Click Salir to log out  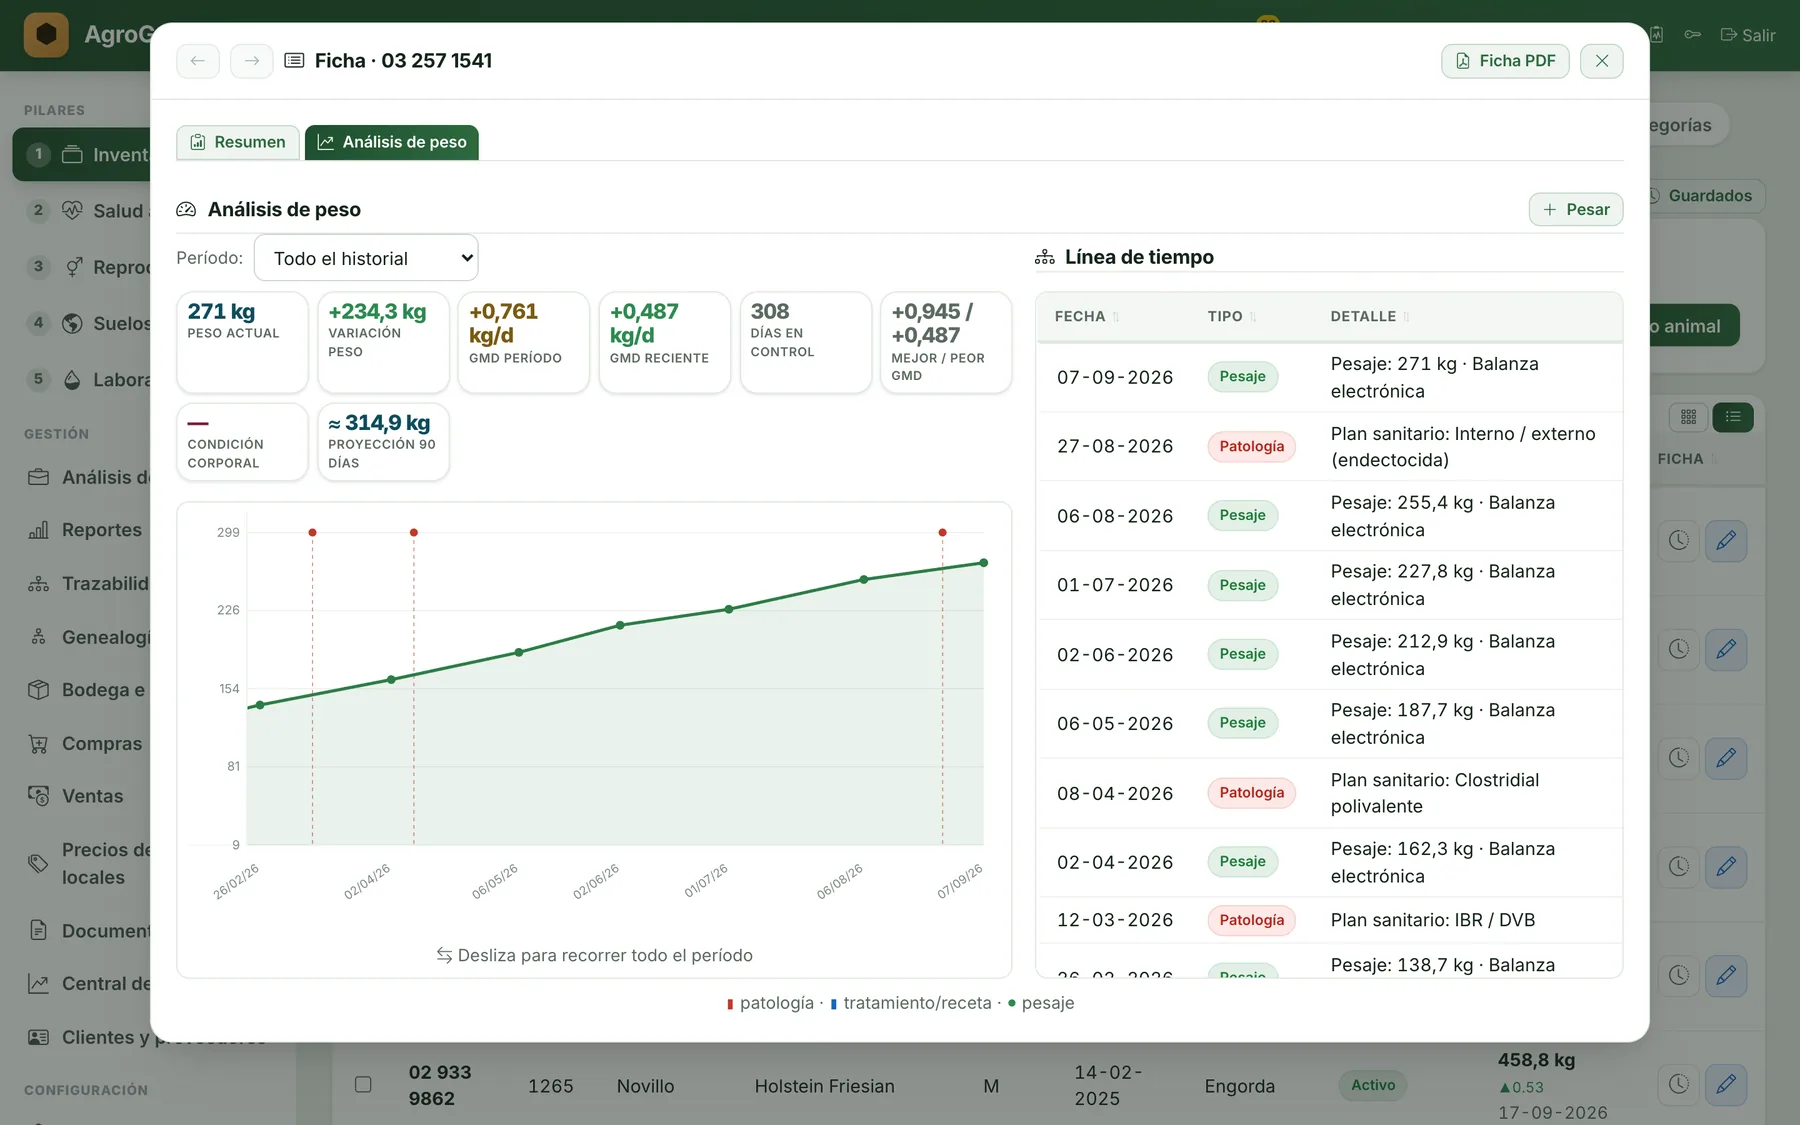(1748, 35)
